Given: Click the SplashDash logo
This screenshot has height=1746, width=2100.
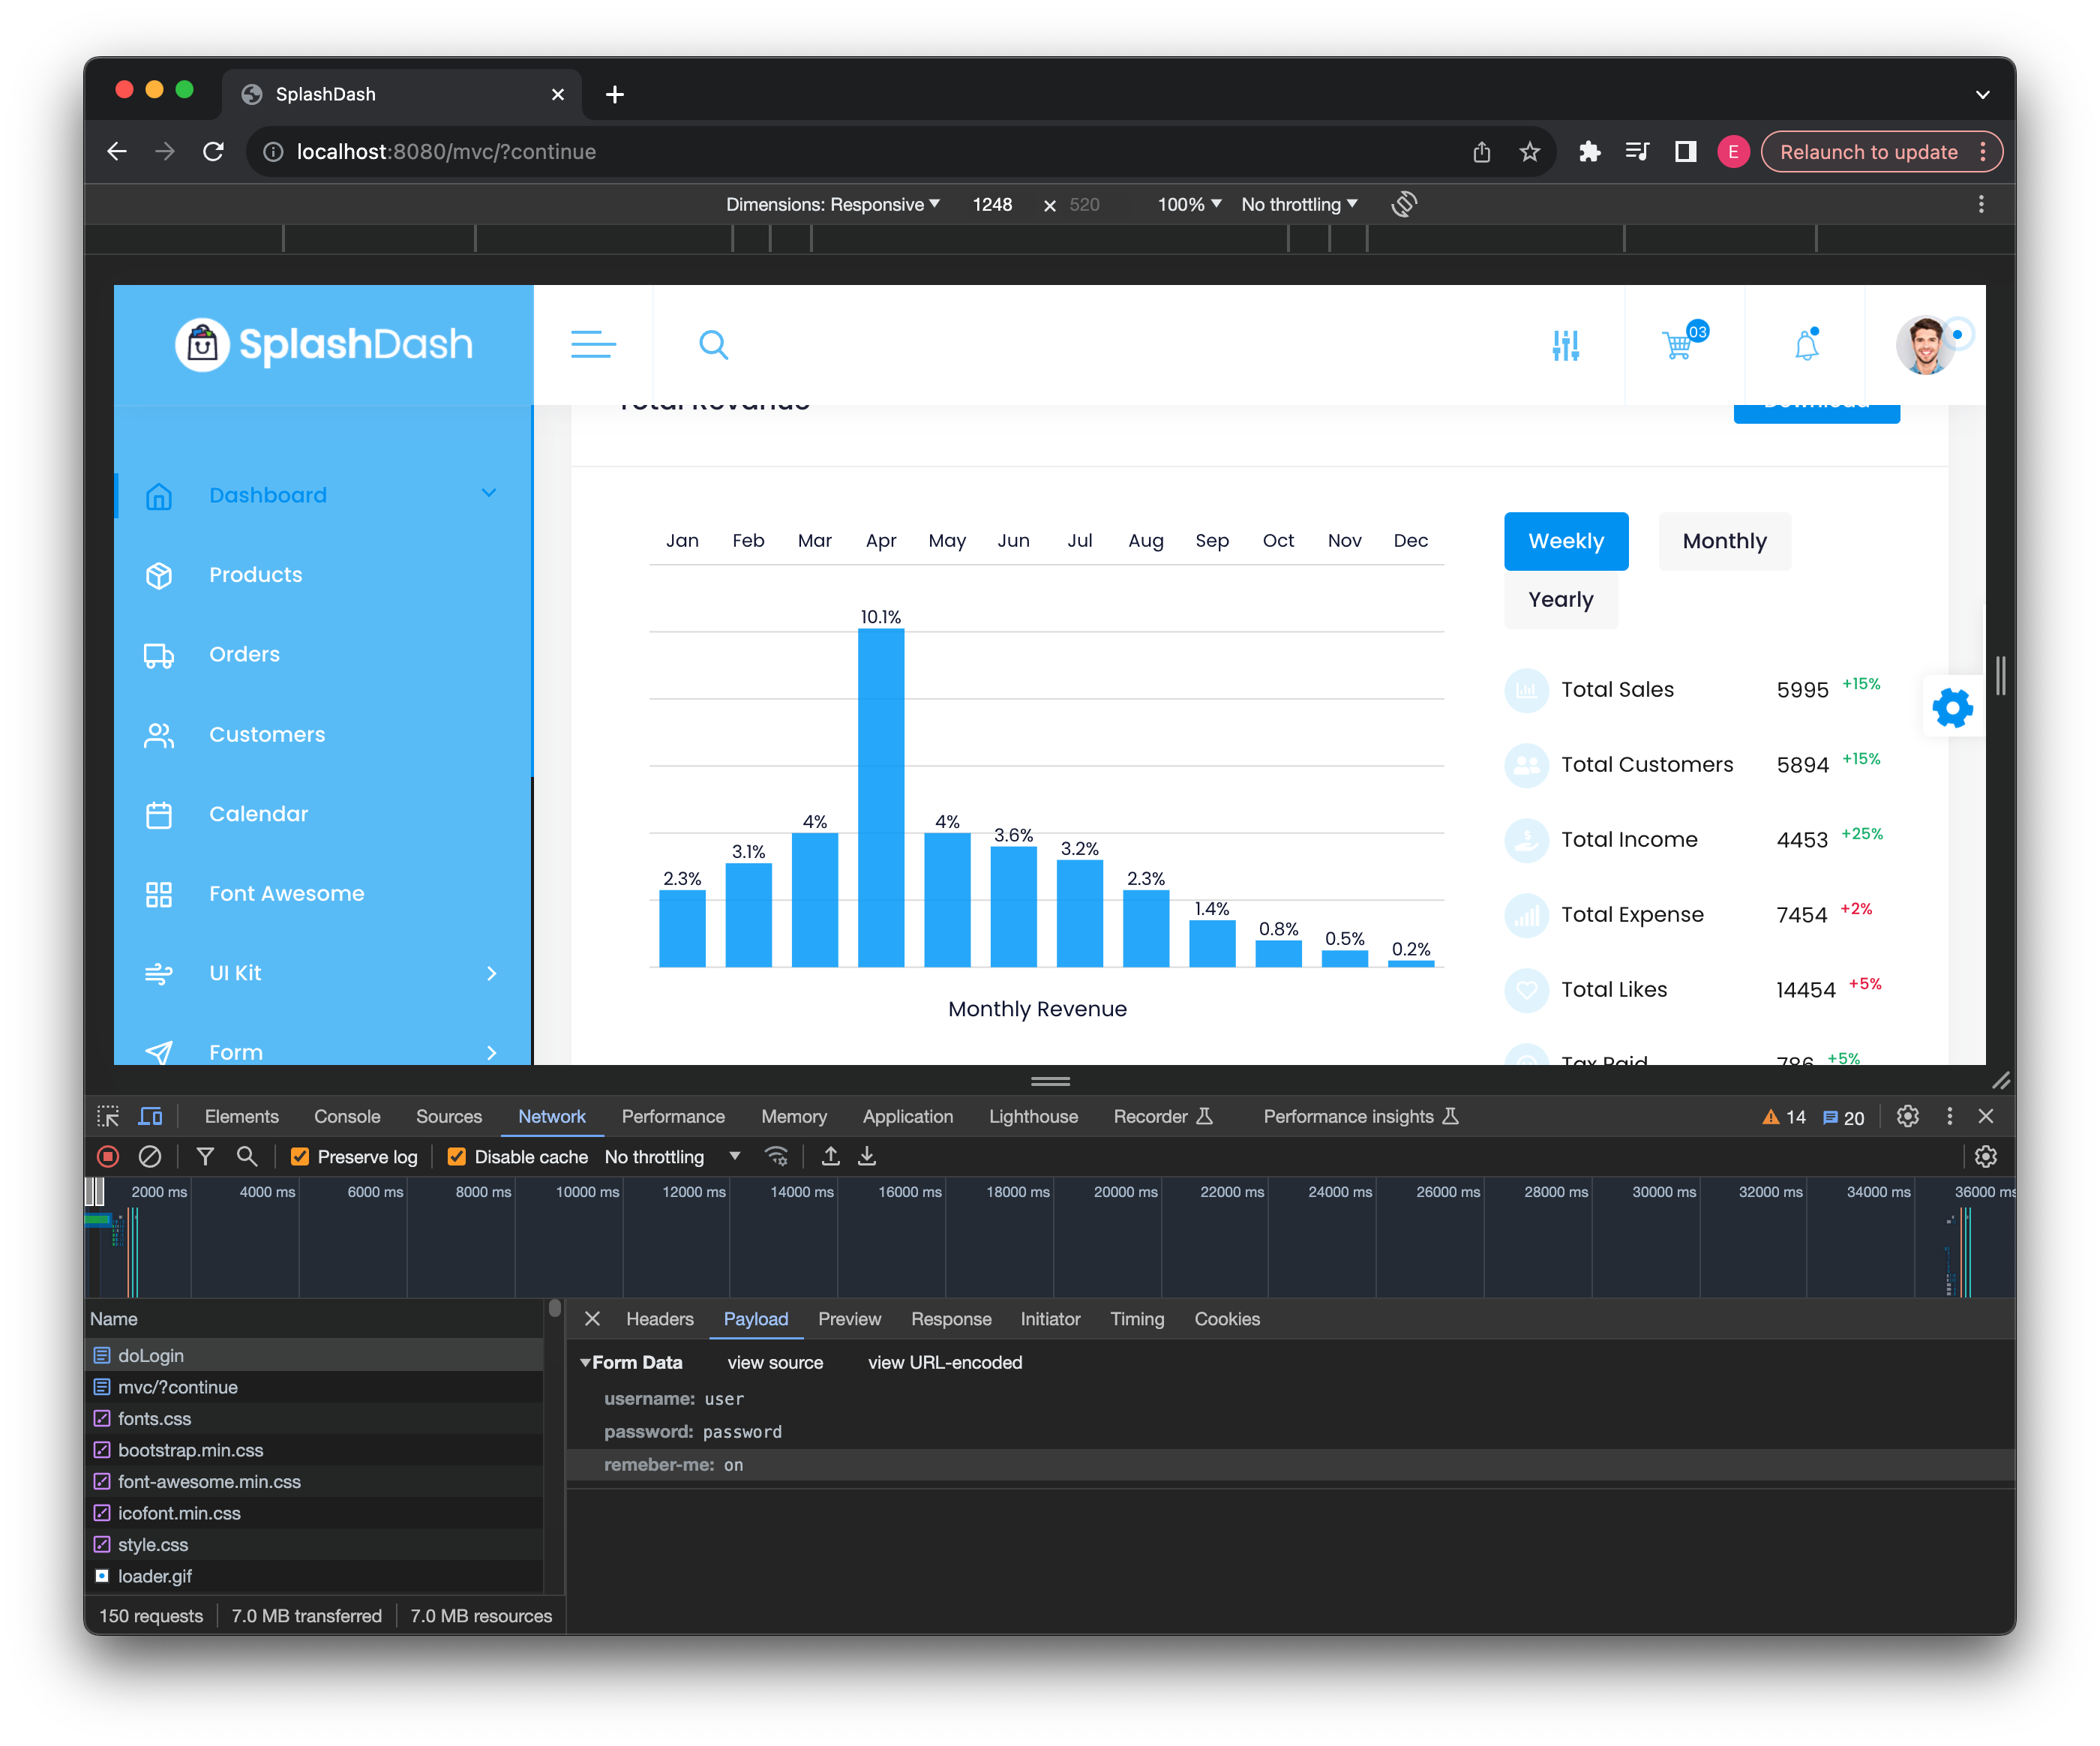Looking at the screenshot, I should click(324, 345).
